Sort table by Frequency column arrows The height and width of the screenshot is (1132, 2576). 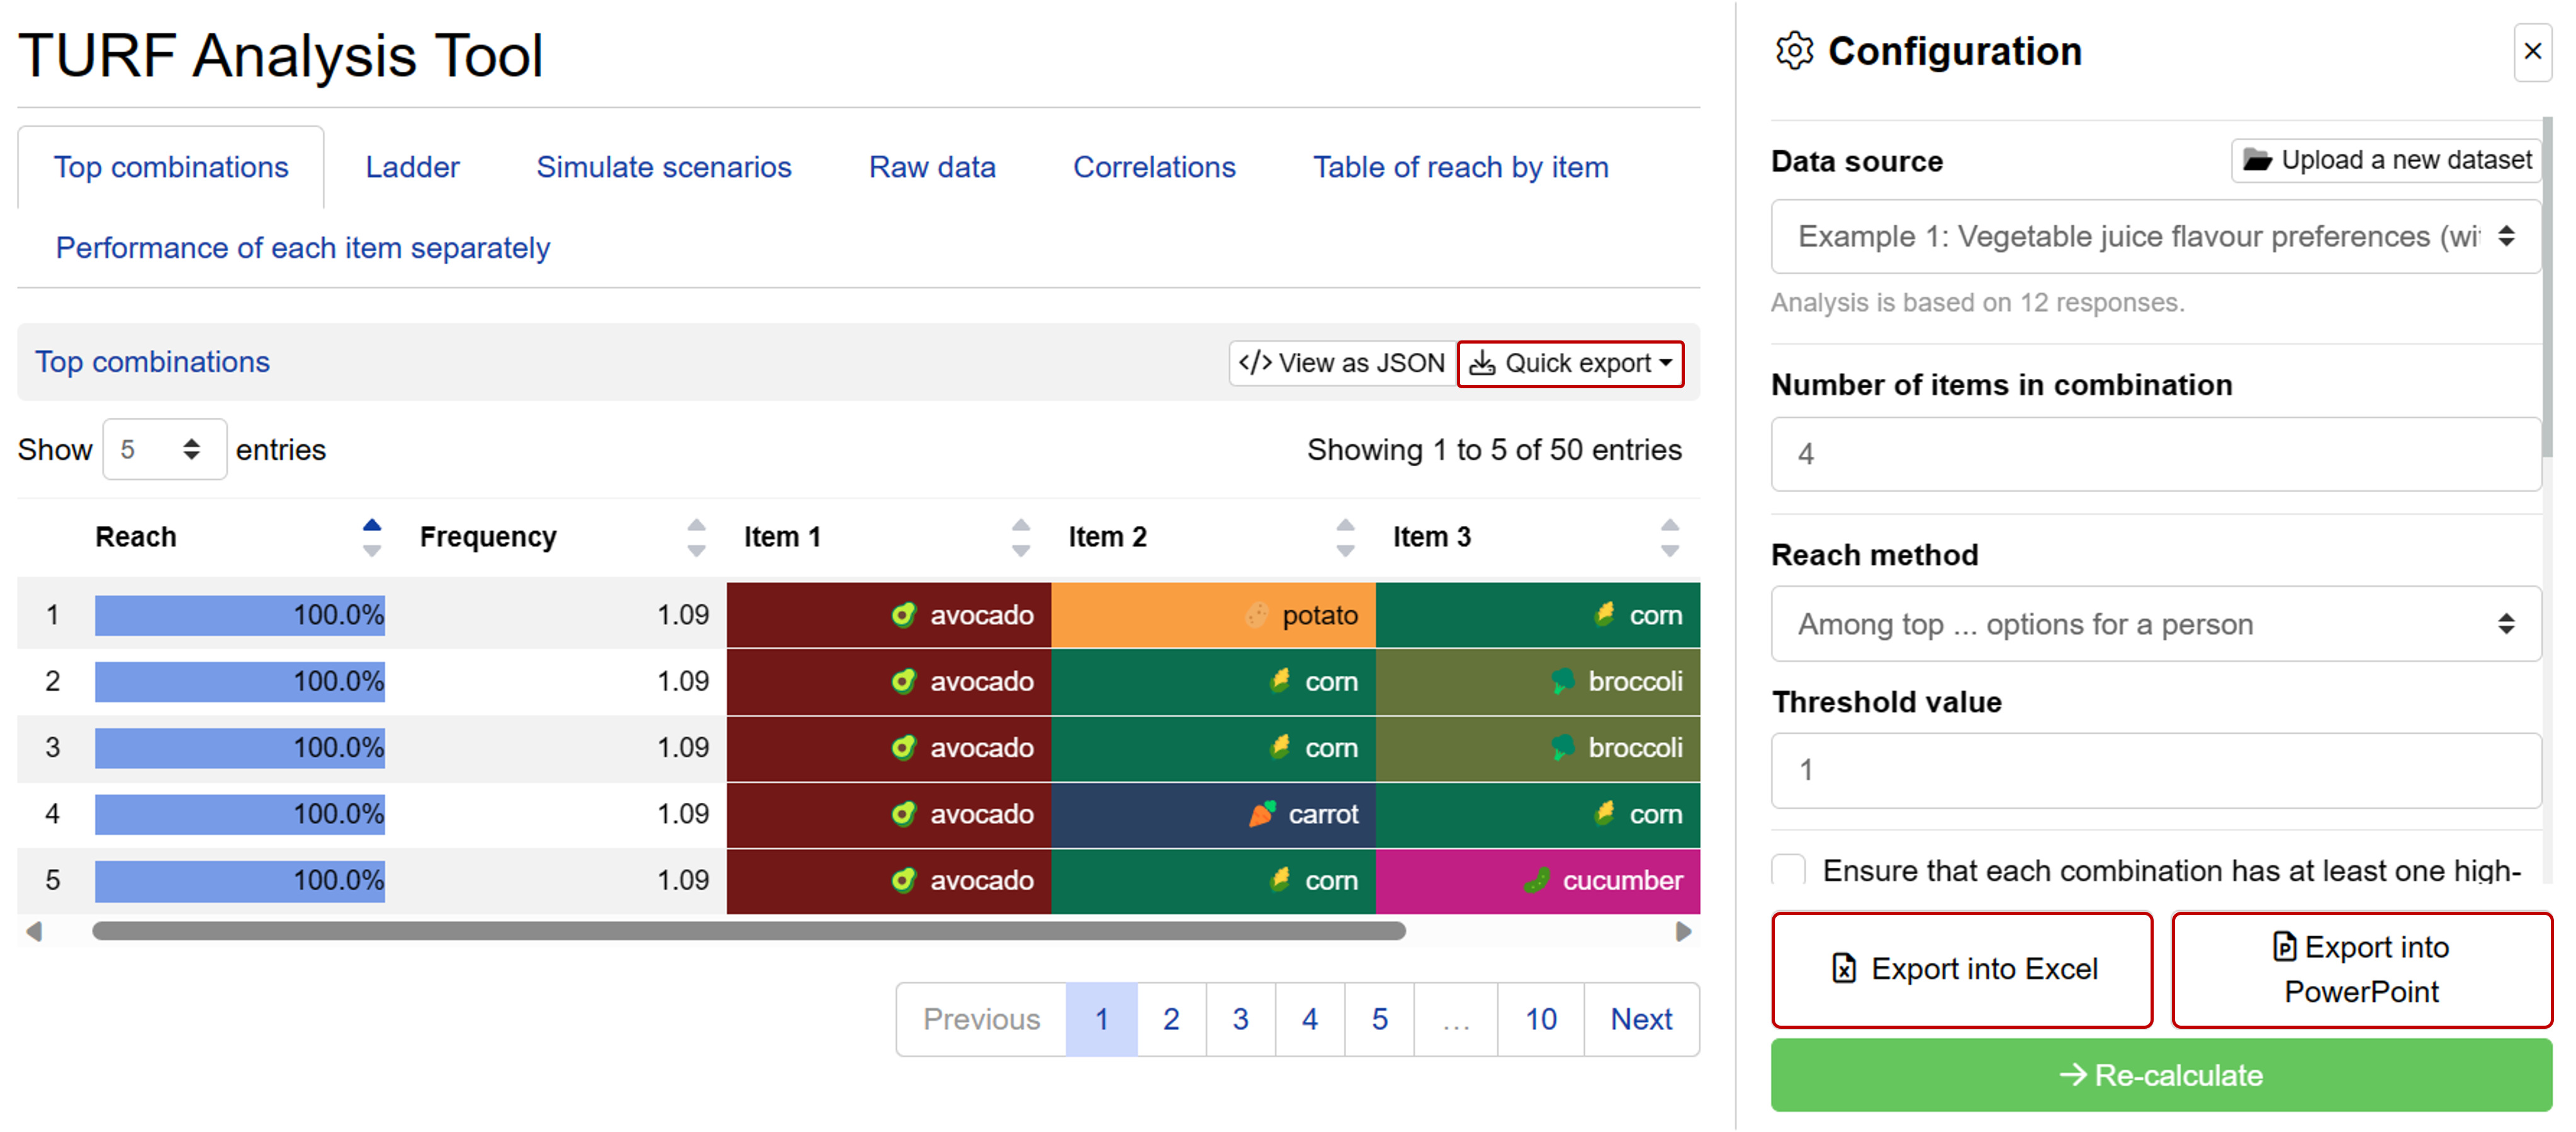pyautogui.click(x=696, y=537)
